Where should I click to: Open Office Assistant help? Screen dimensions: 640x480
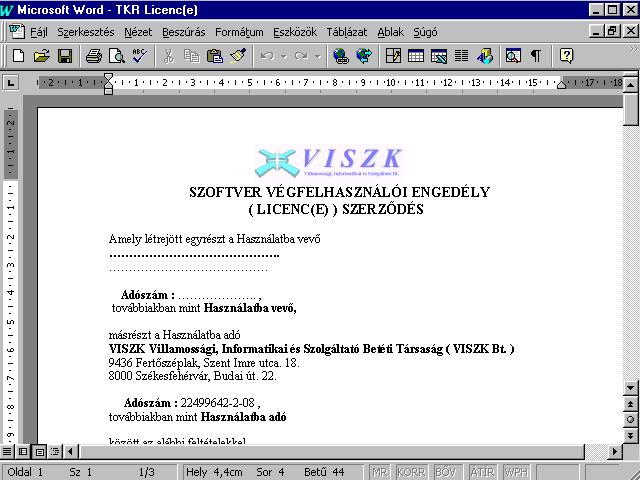click(x=567, y=56)
